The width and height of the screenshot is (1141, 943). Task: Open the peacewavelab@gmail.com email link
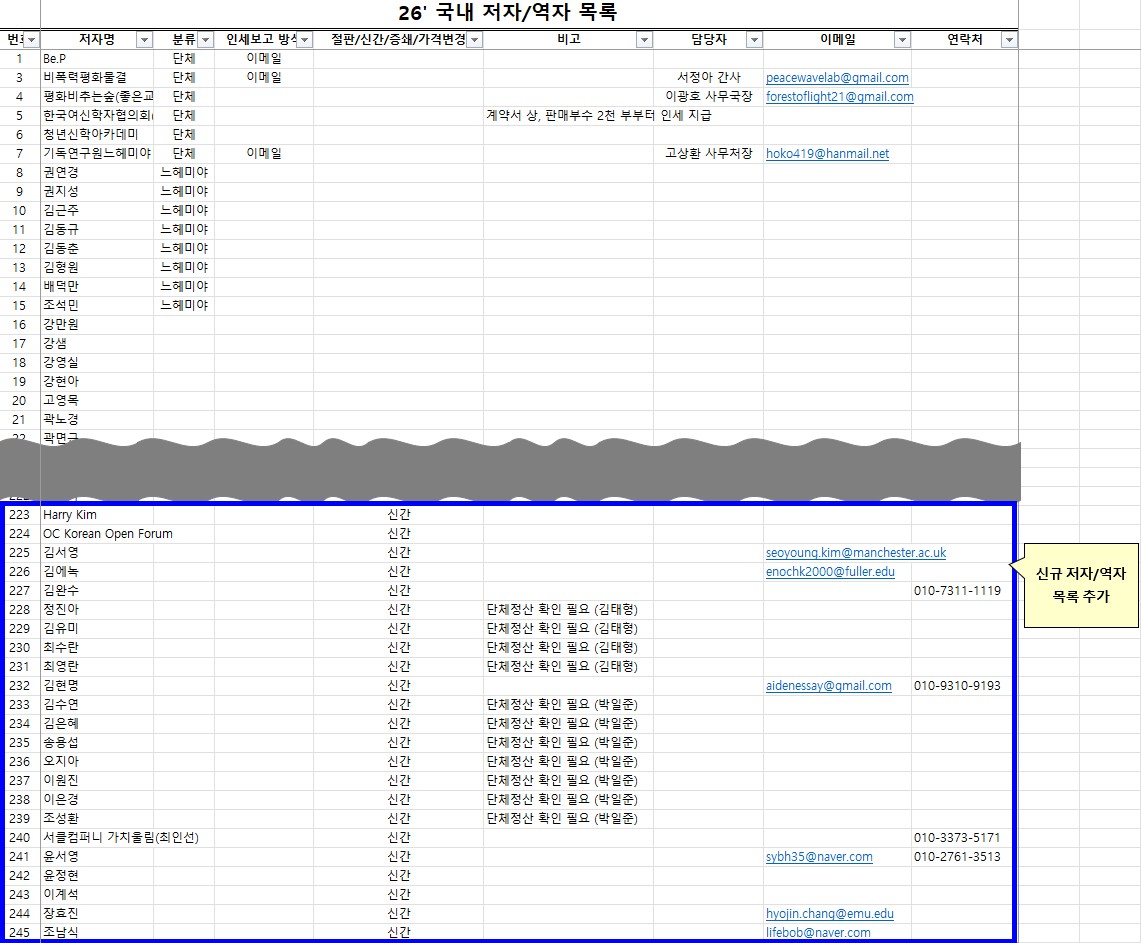[x=837, y=78]
